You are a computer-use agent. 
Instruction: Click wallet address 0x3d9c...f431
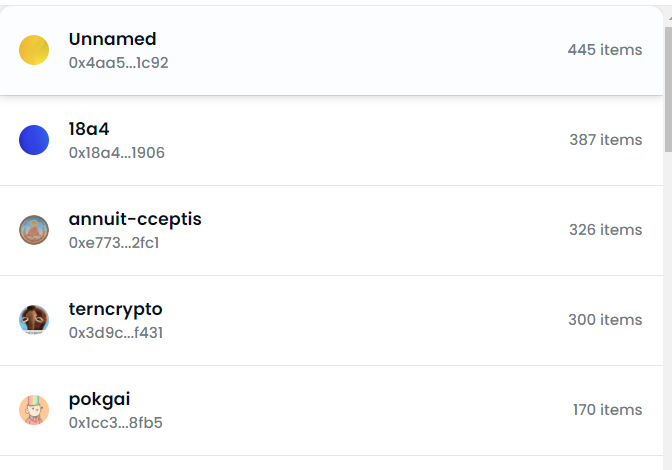pos(115,333)
